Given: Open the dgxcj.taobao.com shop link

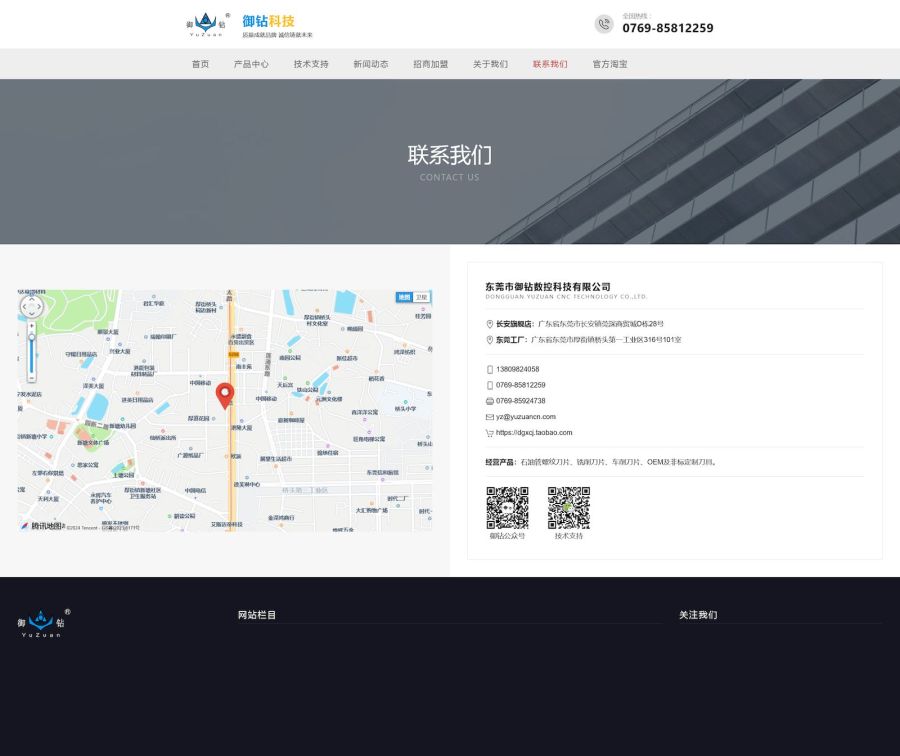Looking at the screenshot, I should click(534, 433).
